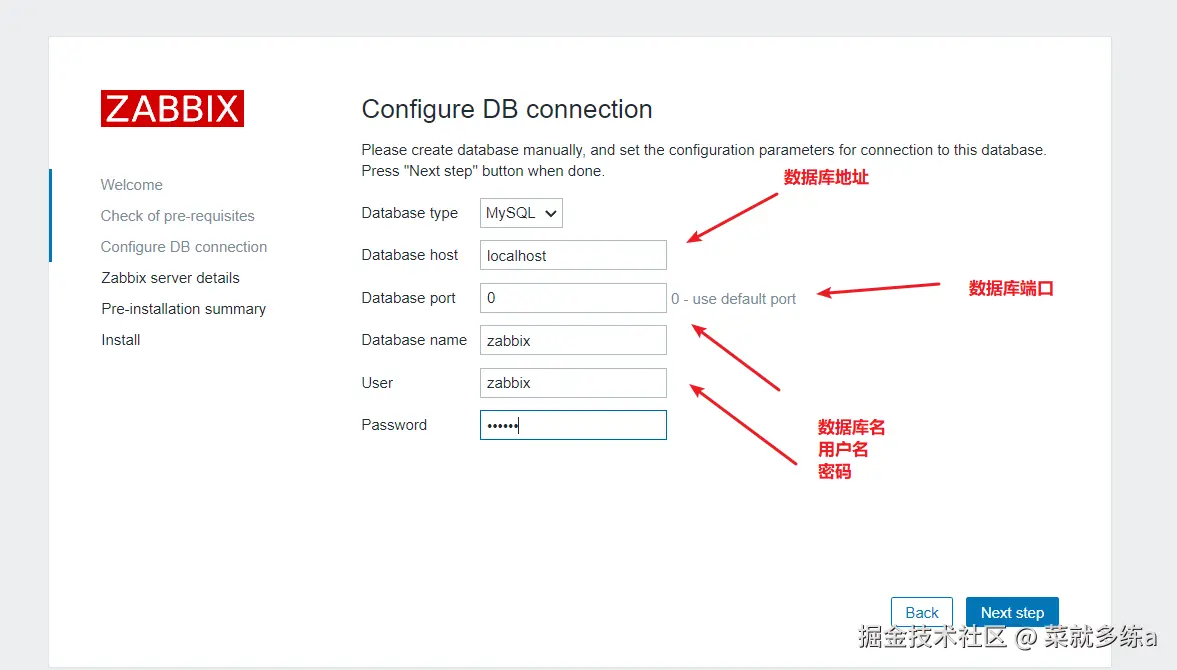Click the Install step in sidebar

pos(121,340)
